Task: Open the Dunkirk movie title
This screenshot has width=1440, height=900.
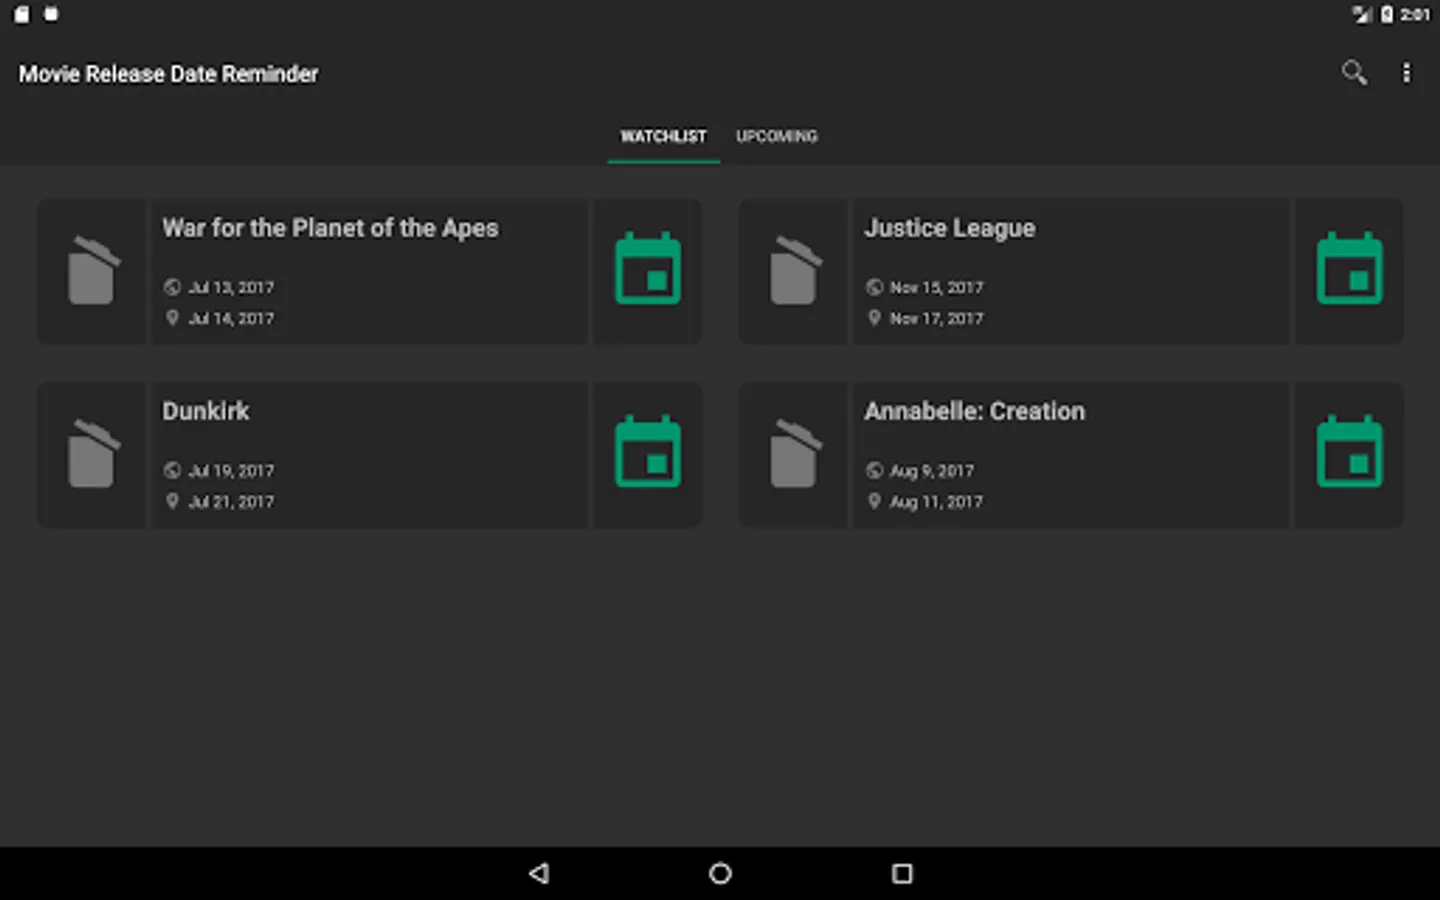Action: (206, 411)
